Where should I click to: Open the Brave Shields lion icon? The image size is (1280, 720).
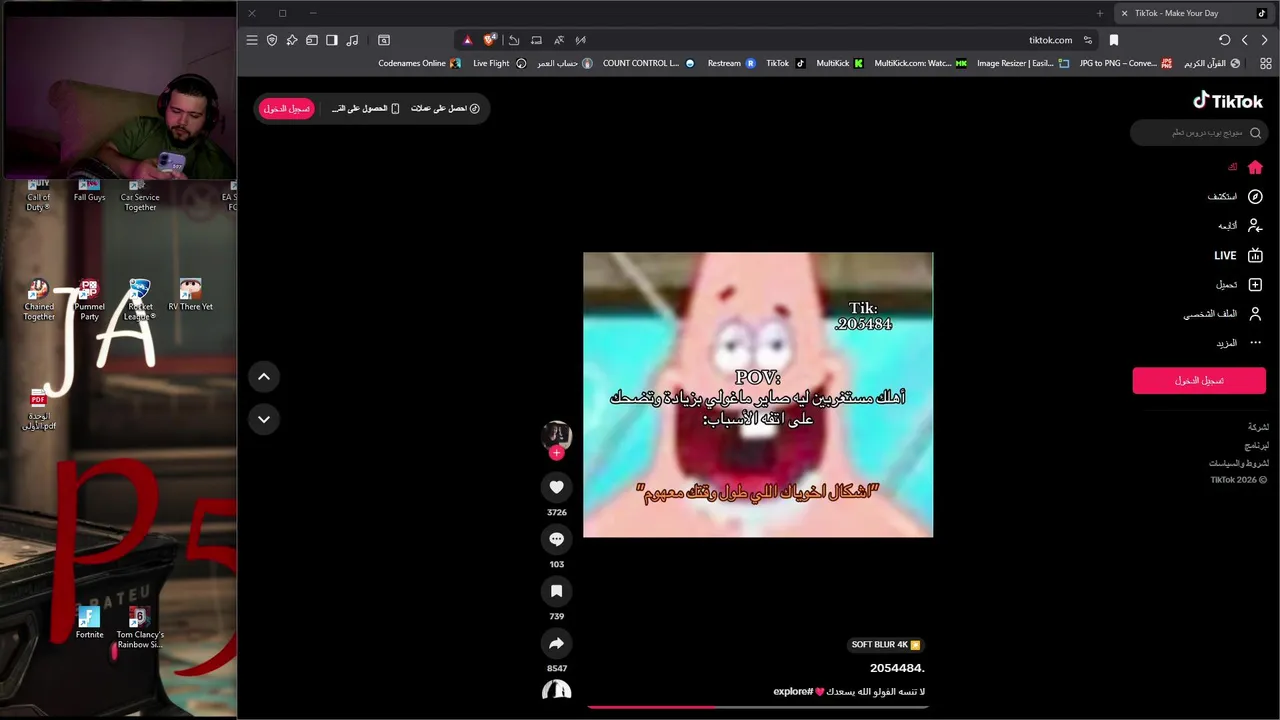point(489,40)
